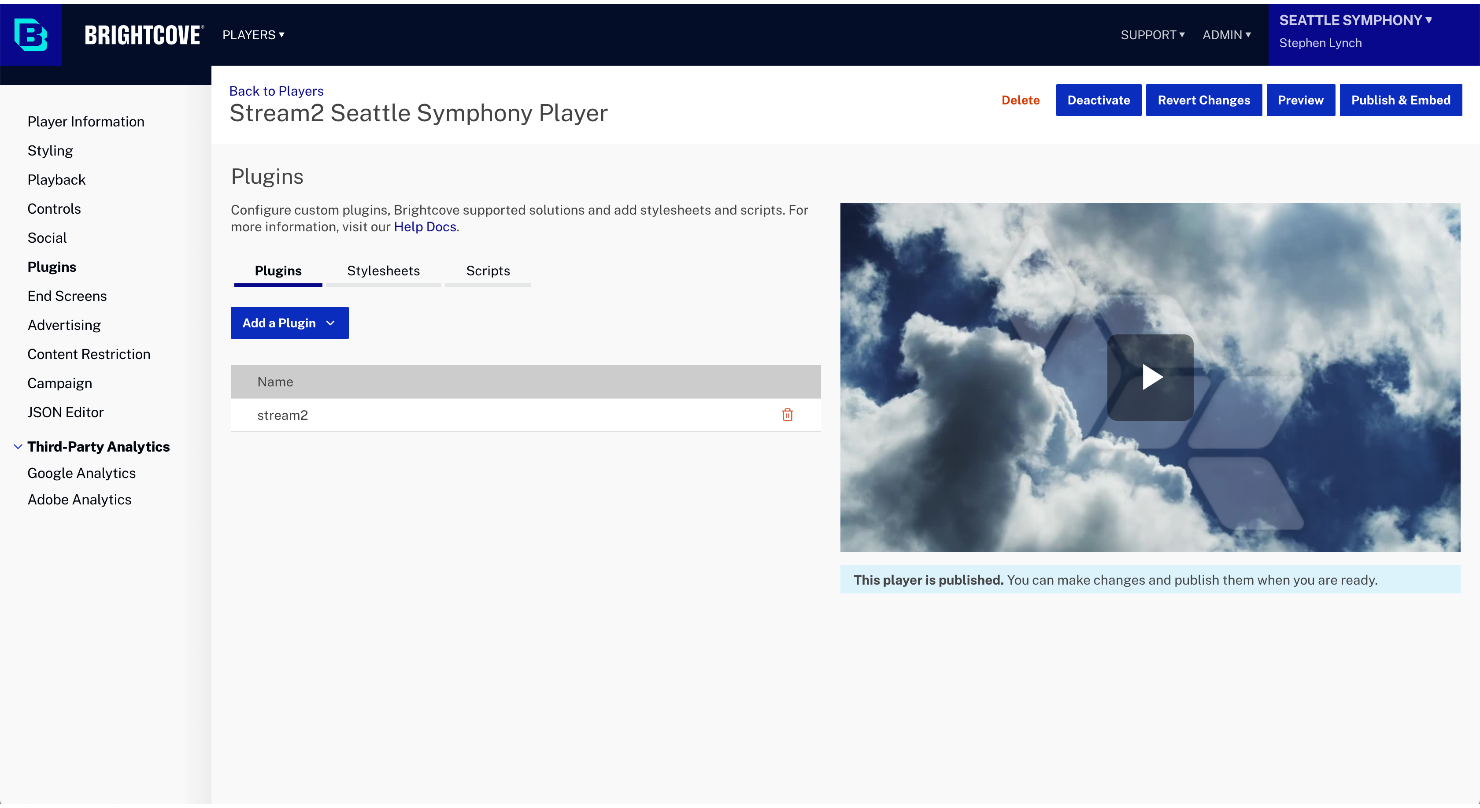This screenshot has width=1480, height=808.
Task: Open the Admin dropdown menu
Action: [1226, 35]
